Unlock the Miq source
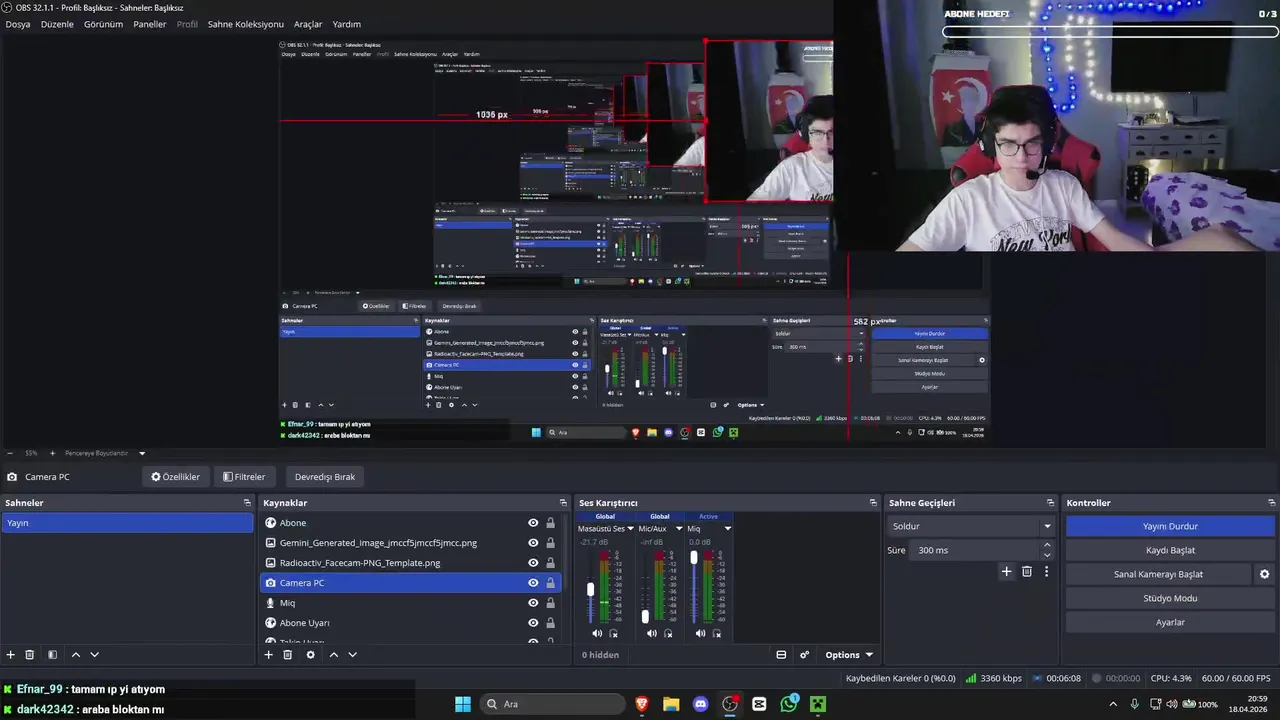1280x720 pixels. 550,603
